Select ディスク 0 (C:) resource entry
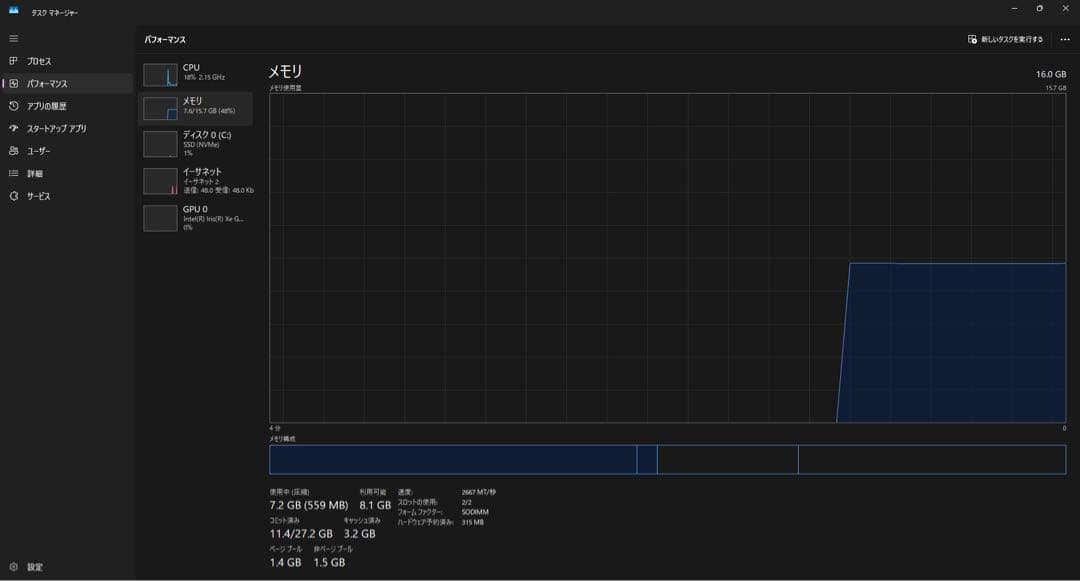Screen dimensions: 1080x581 pos(196,143)
